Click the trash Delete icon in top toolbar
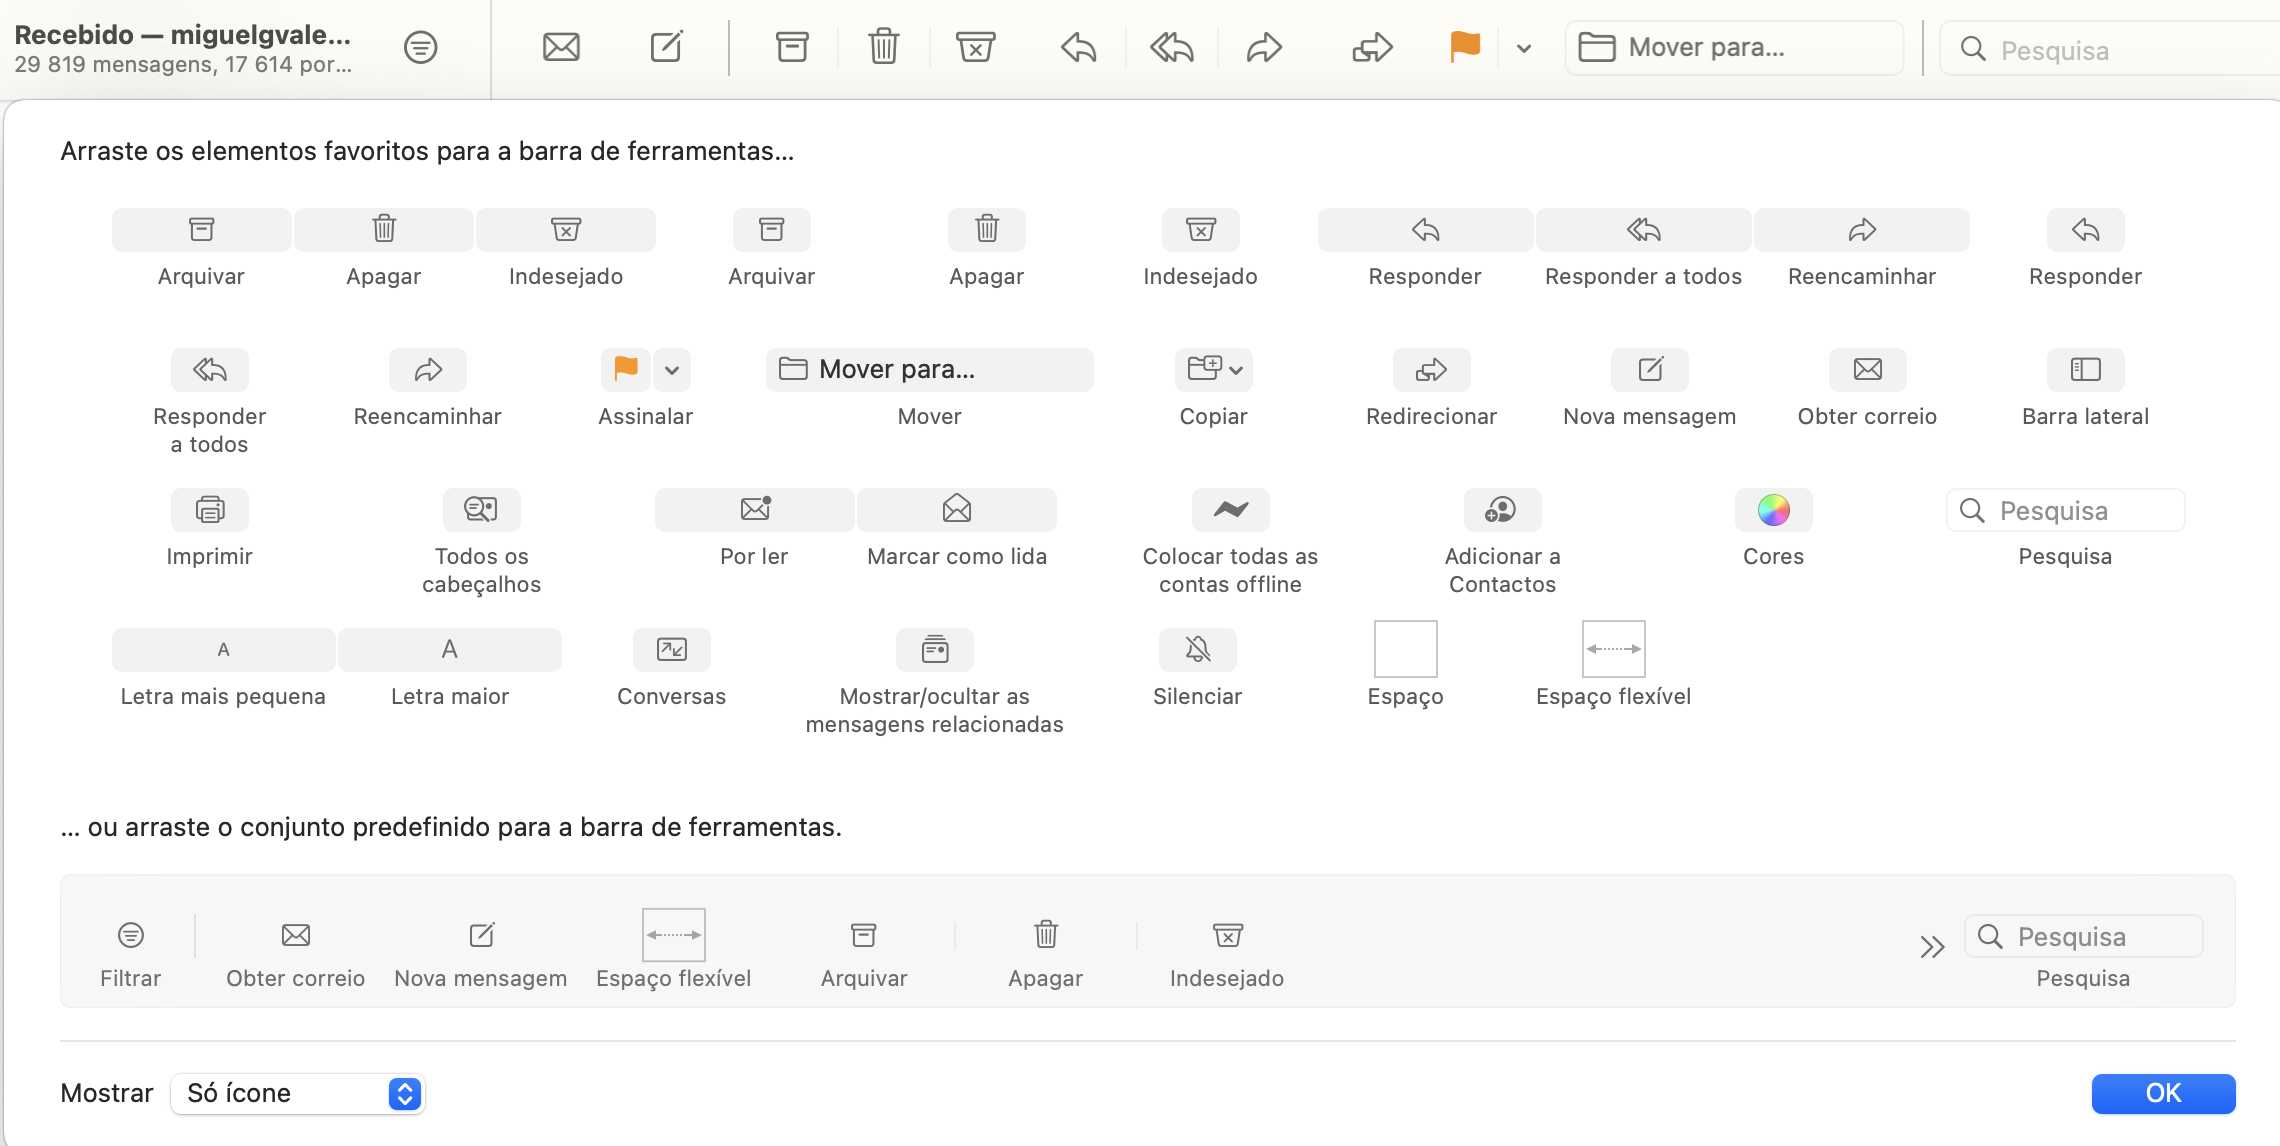The width and height of the screenshot is (2280, 1146). pyautogui.click(x=884, y=47)
